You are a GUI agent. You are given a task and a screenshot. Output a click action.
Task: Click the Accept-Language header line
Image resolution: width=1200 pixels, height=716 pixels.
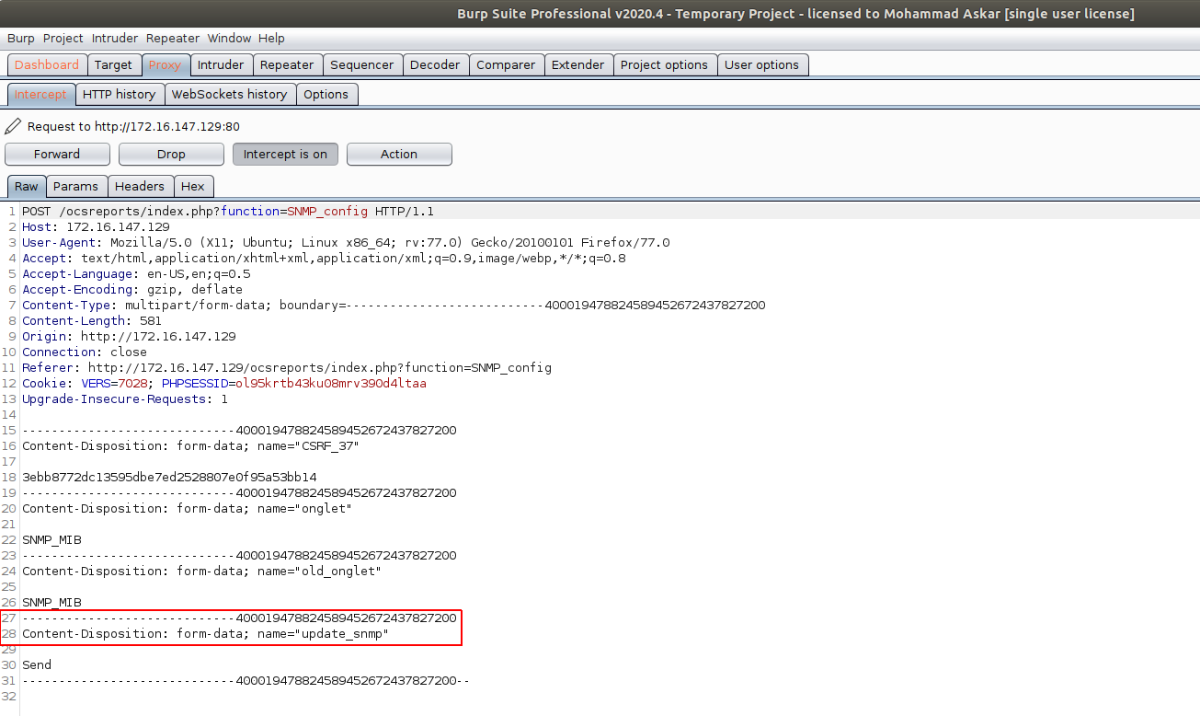point(136,274)
